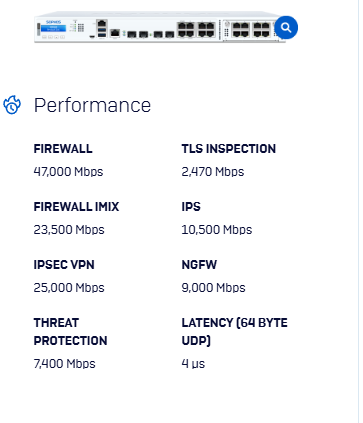Select the LATENCY (64 BYTE UDP) label
Screen dimensions: 363x423
[234, 332]
